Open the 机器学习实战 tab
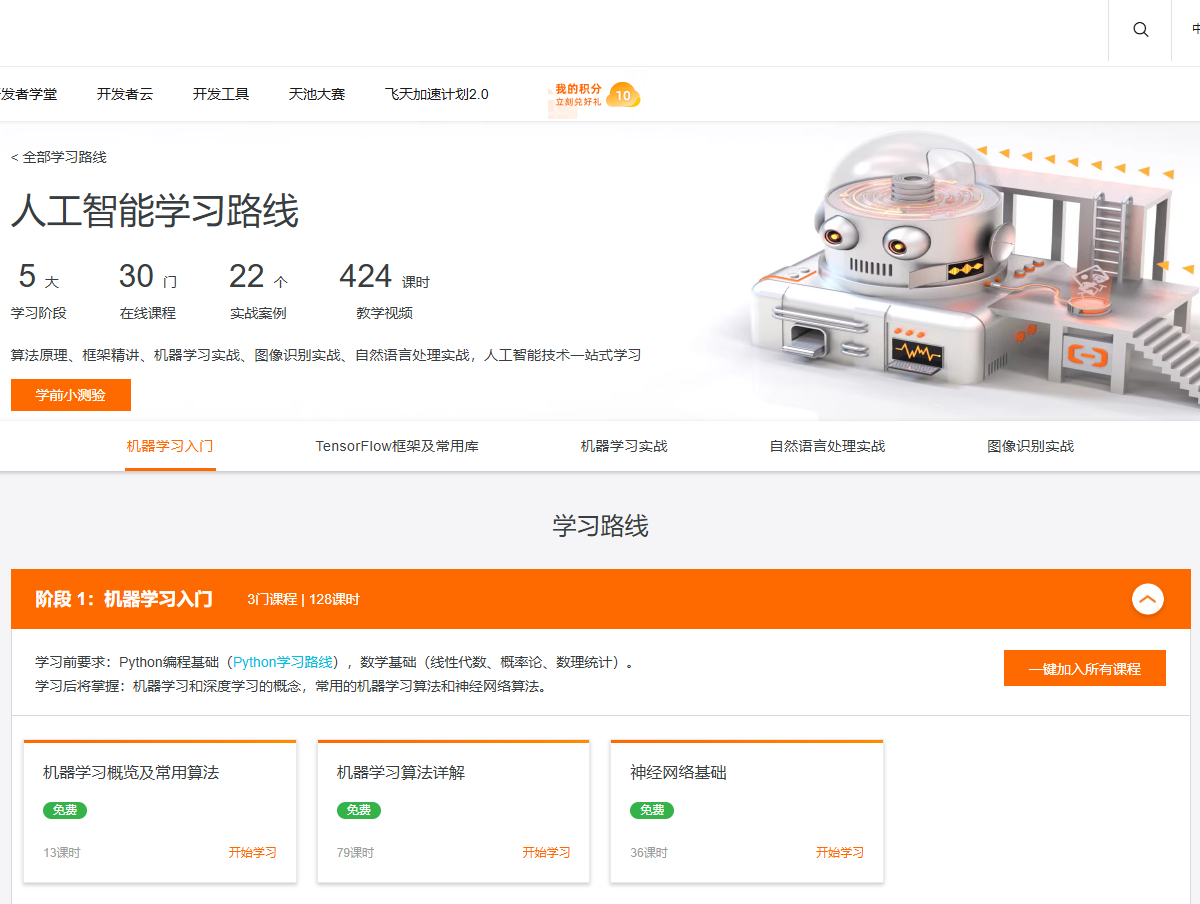 [x=624, y=446]
